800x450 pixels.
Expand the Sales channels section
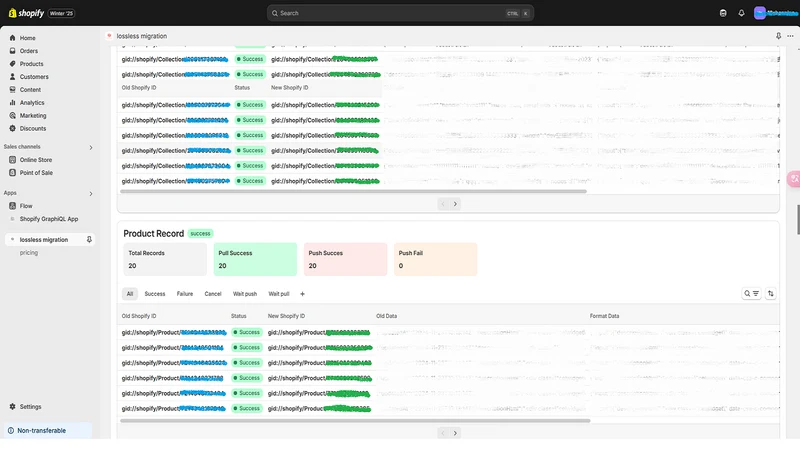click(91, 147)
